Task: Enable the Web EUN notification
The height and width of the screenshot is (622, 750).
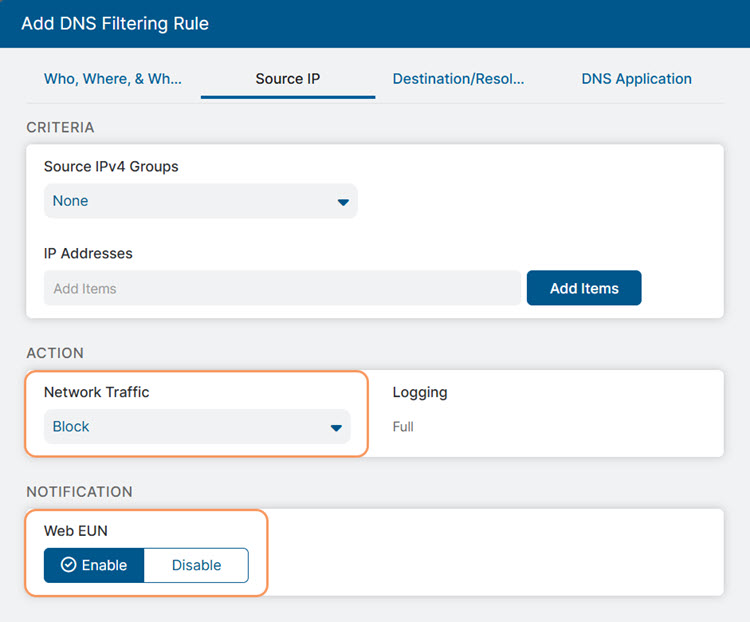Action: point(95,565)
